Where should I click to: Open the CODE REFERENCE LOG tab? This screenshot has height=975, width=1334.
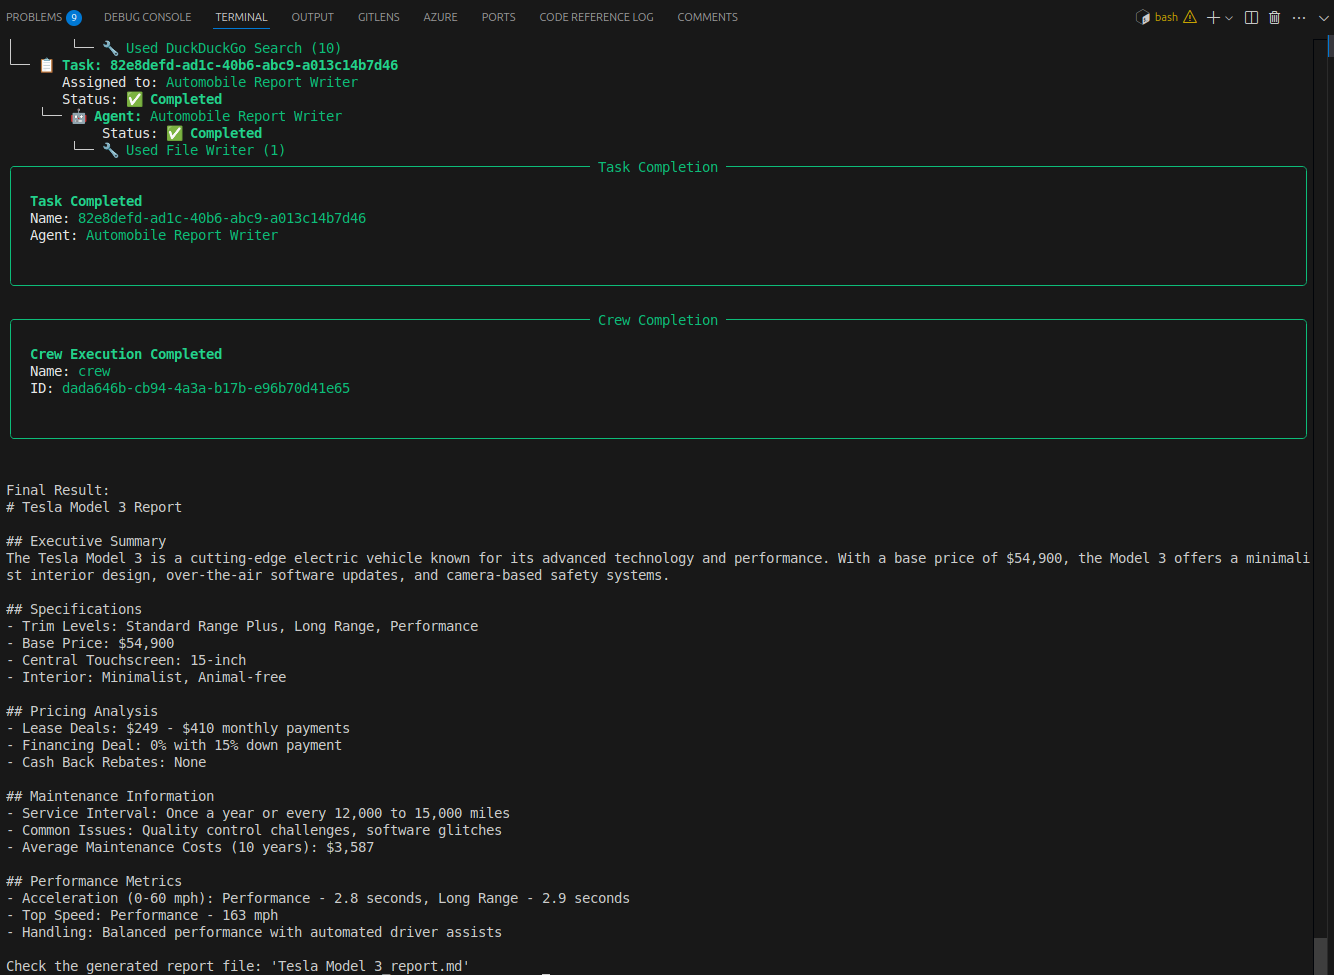pos(597,17)
